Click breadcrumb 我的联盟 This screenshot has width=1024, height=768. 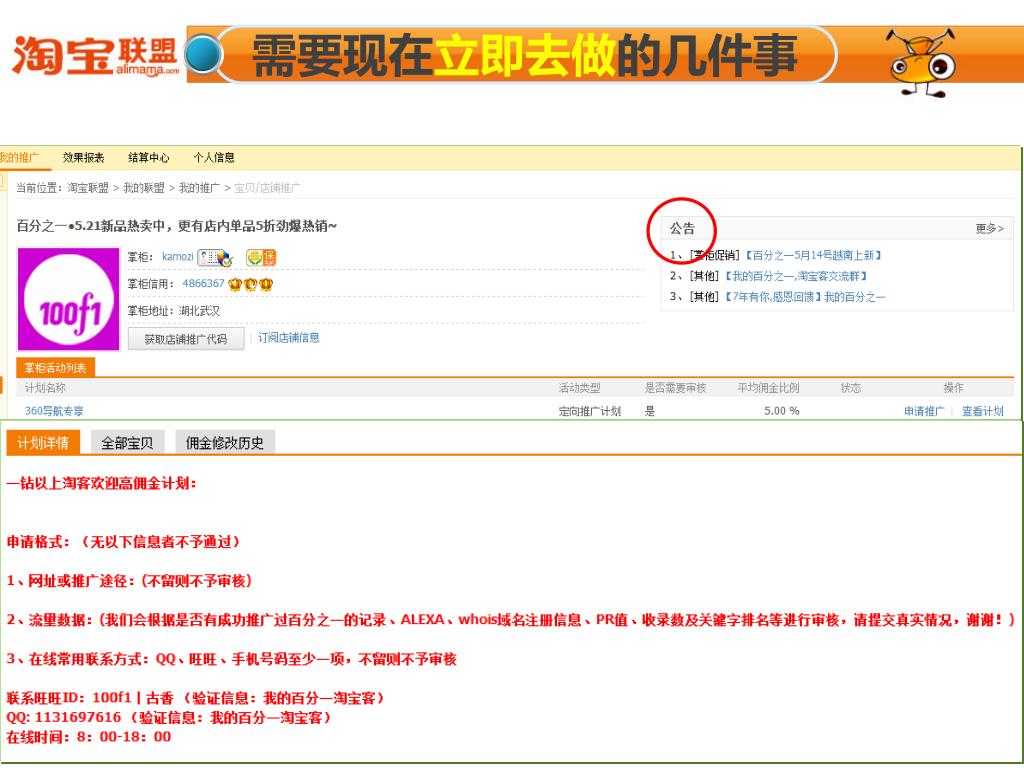coord(144,188)
